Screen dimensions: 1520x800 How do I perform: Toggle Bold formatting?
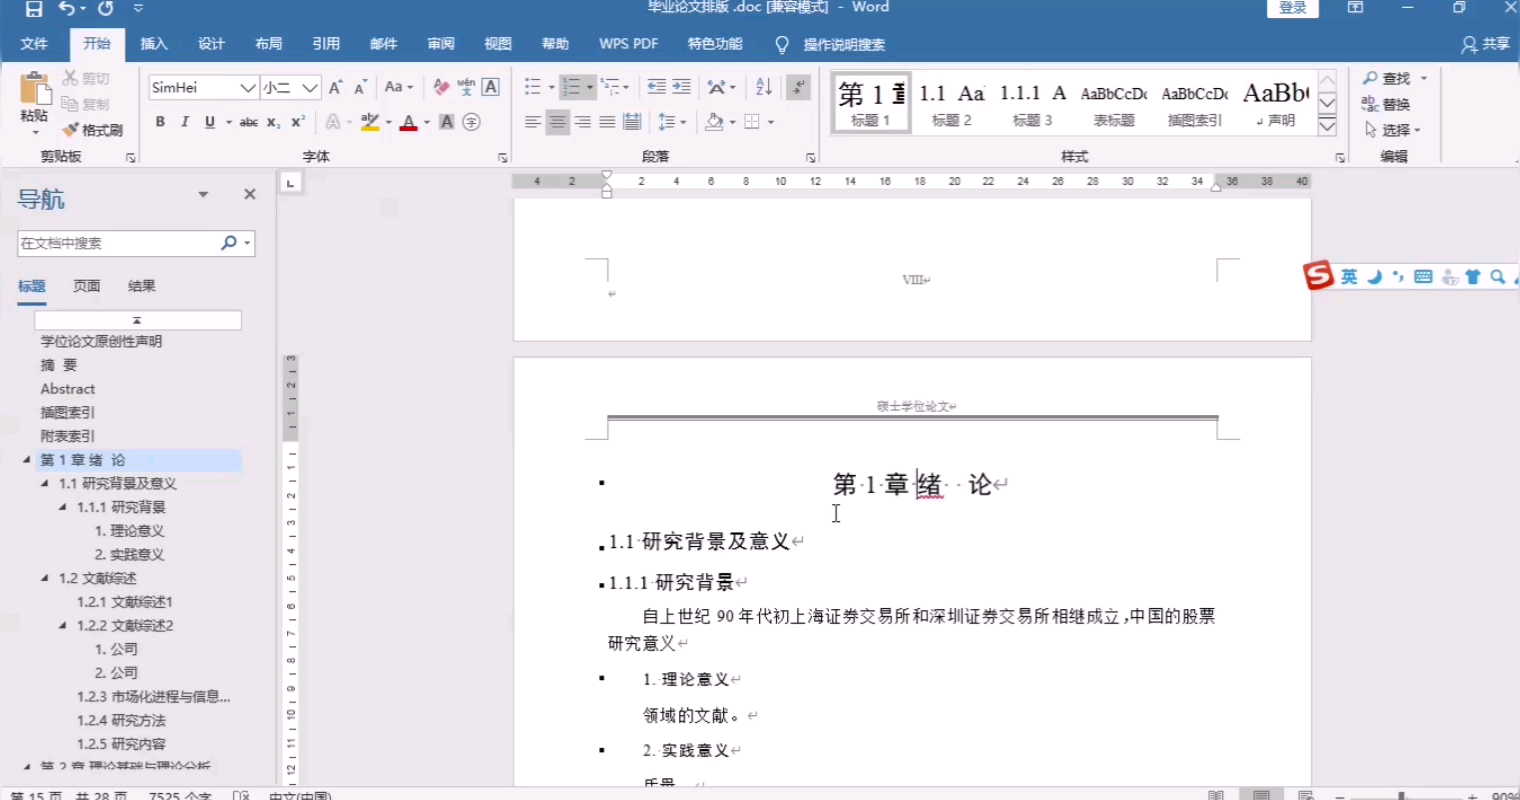tap(160, 122)
